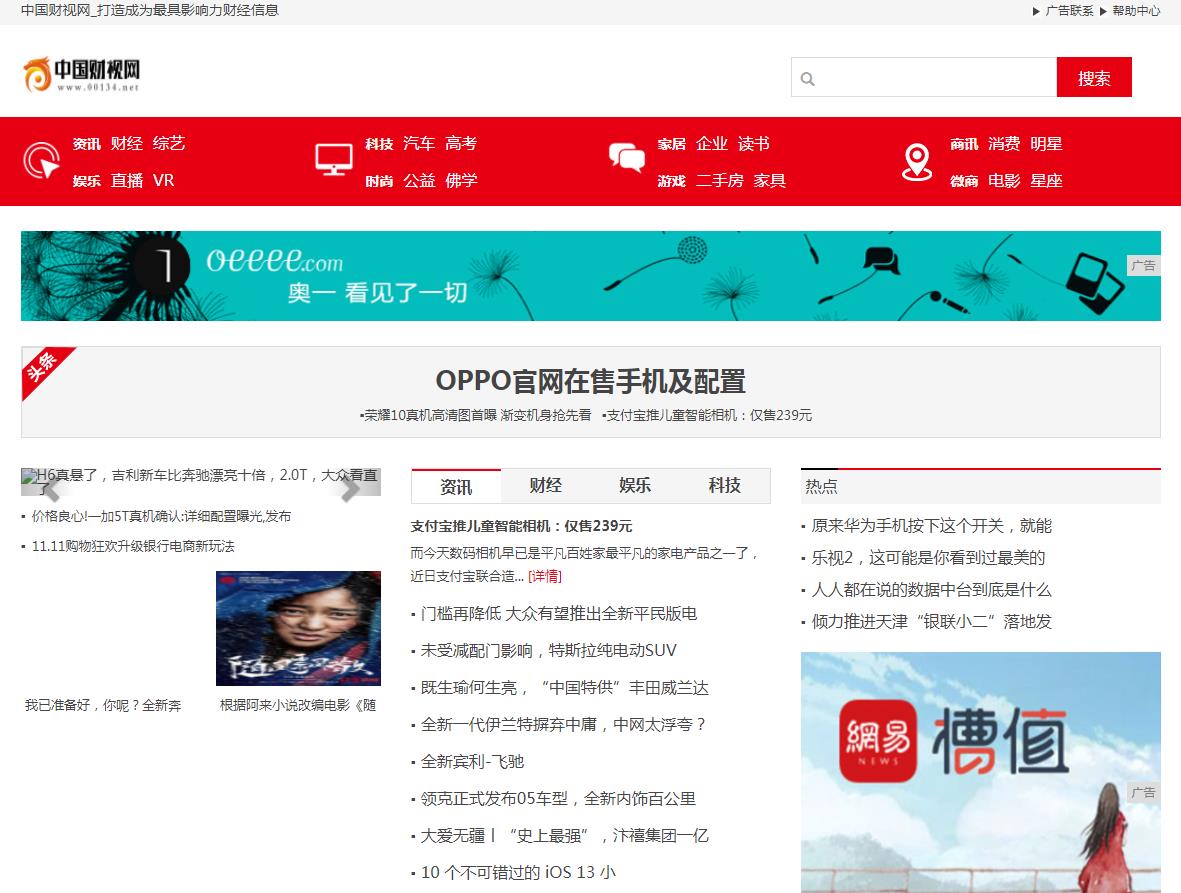Open the 消费 navigation item
Image resolution: width=1181 pixels, height=893 pixels.
coord(1004,143)
